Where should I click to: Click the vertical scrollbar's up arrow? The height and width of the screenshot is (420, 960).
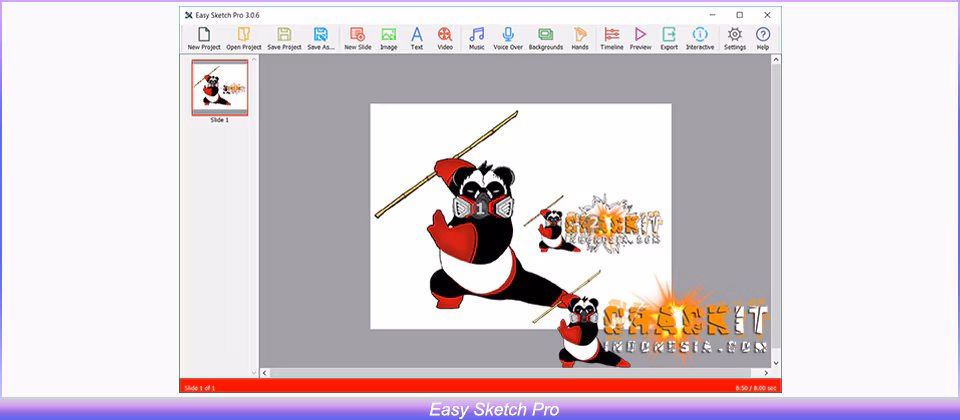point(776,59)
